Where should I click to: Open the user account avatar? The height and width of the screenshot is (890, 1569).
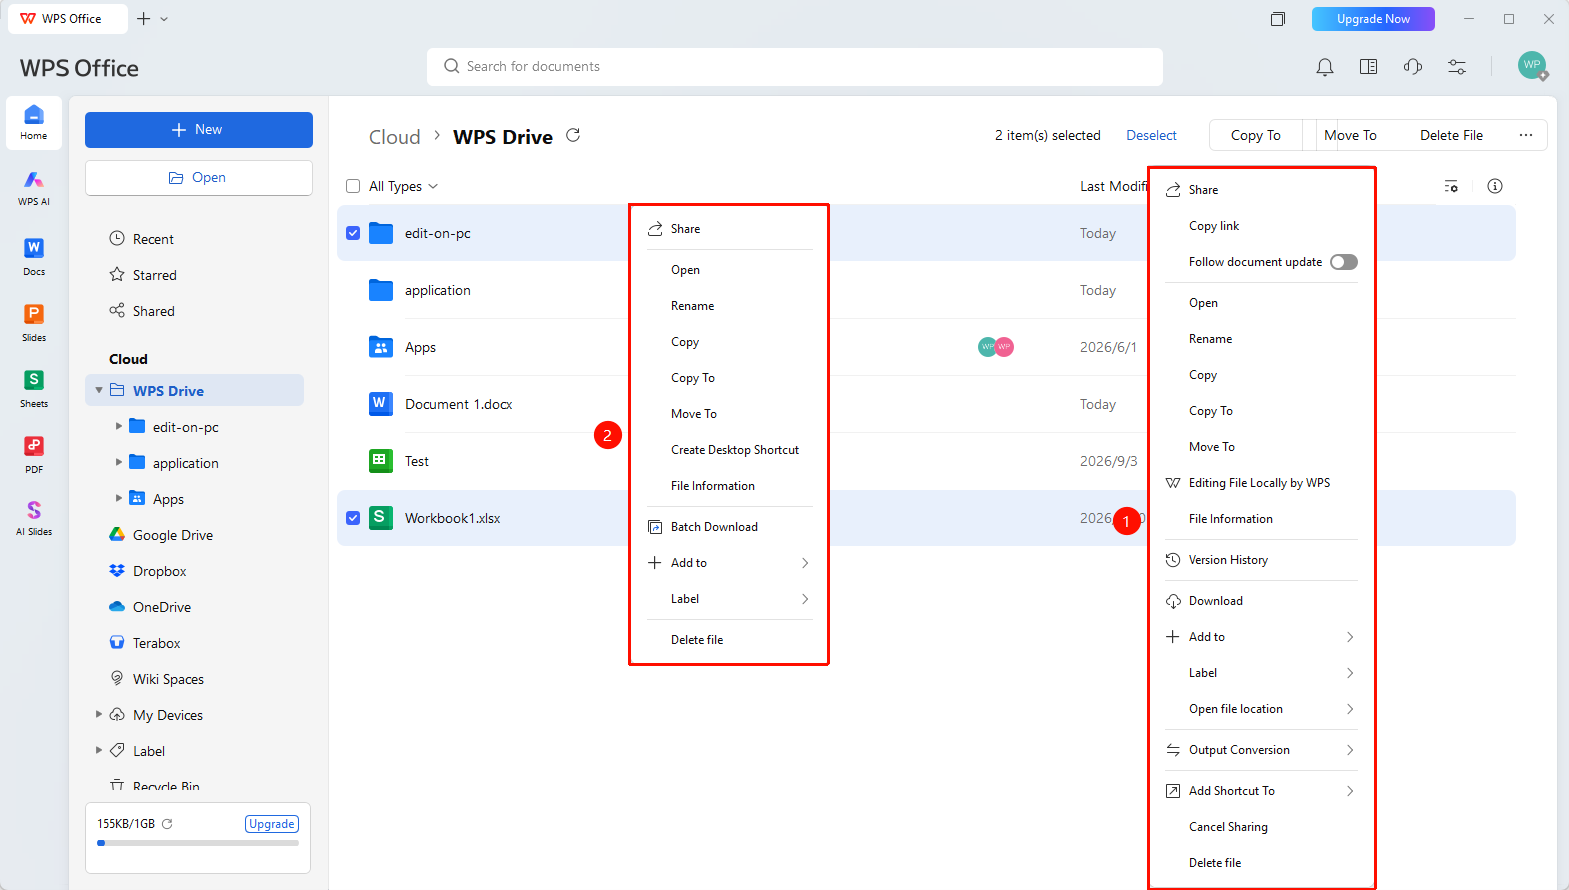point(1532,66)
